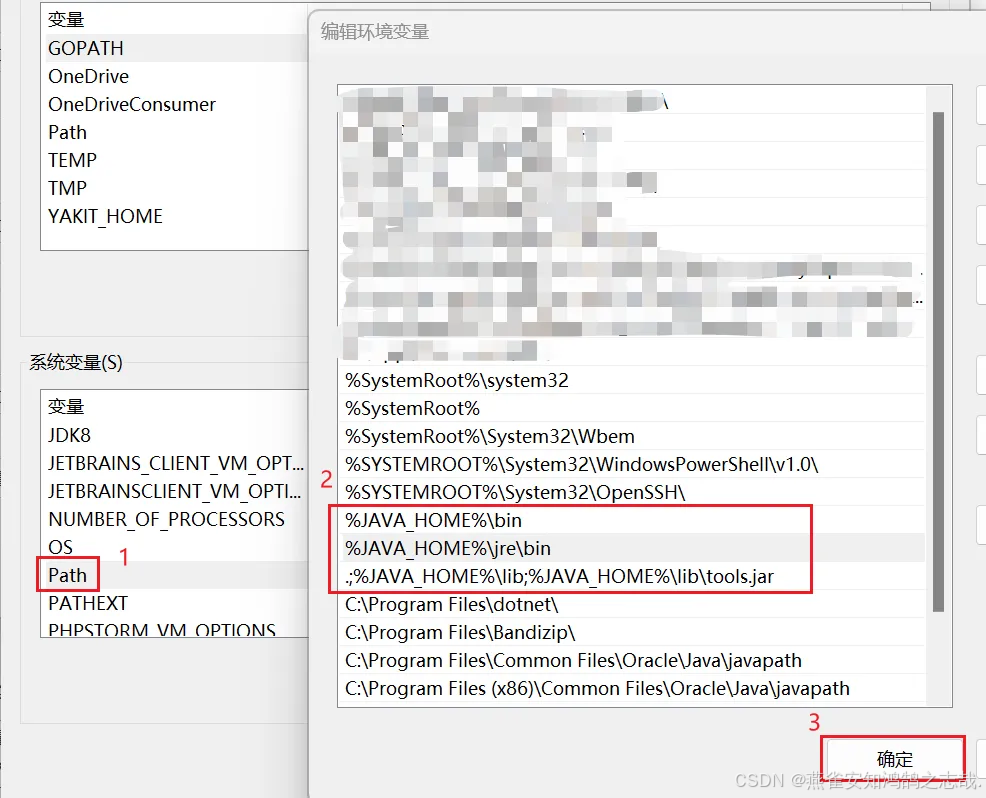Select PATHEXT system variable

[88, 603]
